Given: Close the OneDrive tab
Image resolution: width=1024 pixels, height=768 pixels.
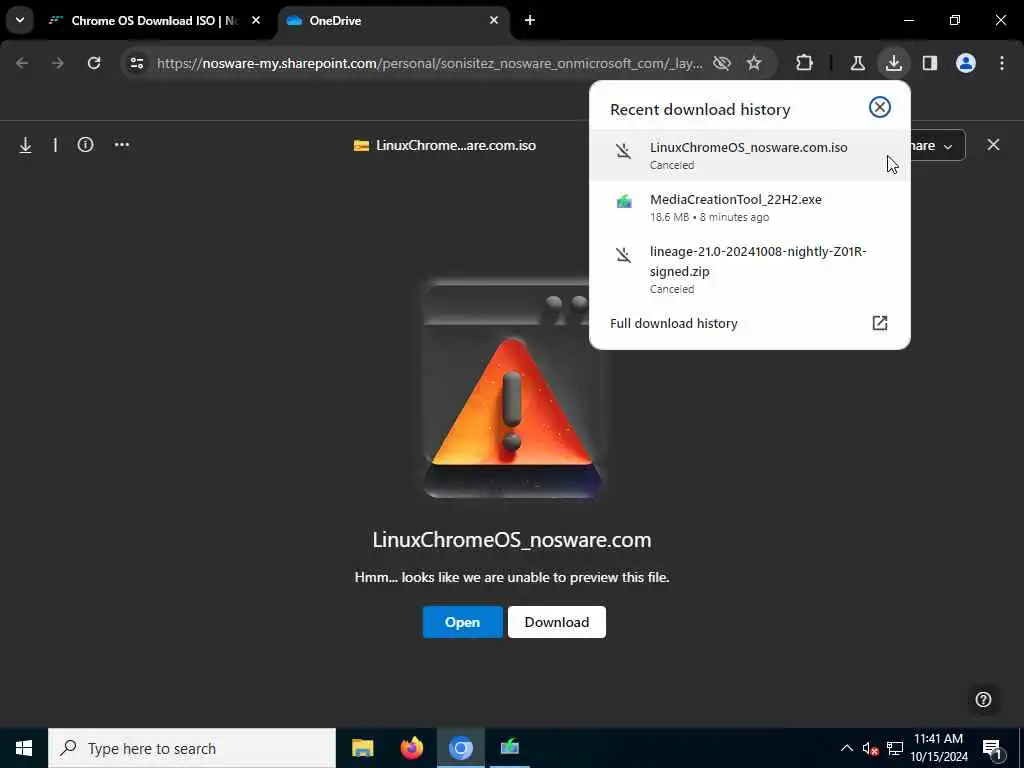Looking at the screenshot, I should coord(494,20).
